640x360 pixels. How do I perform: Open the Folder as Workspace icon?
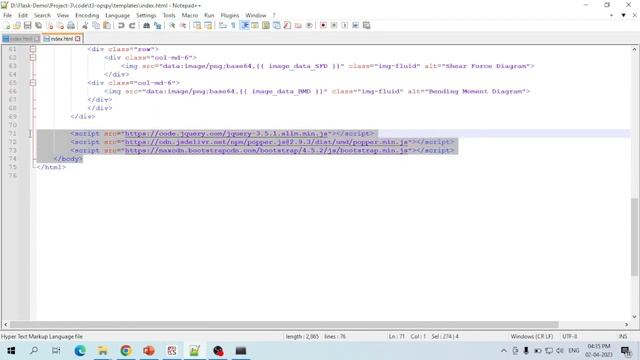coord(298,25)
